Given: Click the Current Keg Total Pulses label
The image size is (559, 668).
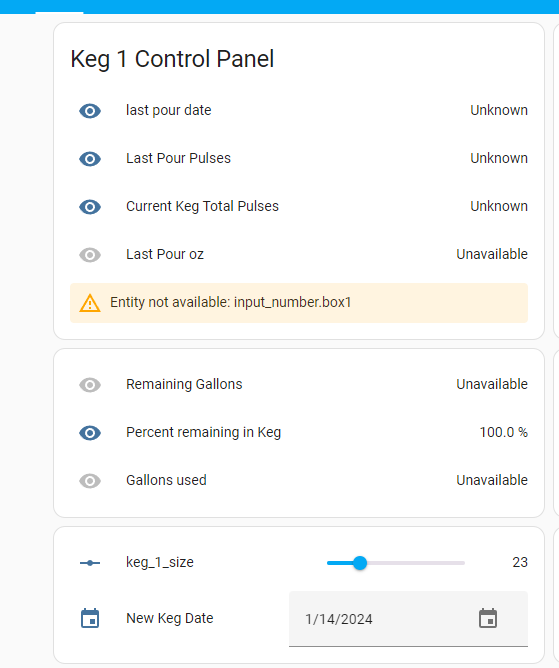Looking at the screenshot, I should click(202, 206).
